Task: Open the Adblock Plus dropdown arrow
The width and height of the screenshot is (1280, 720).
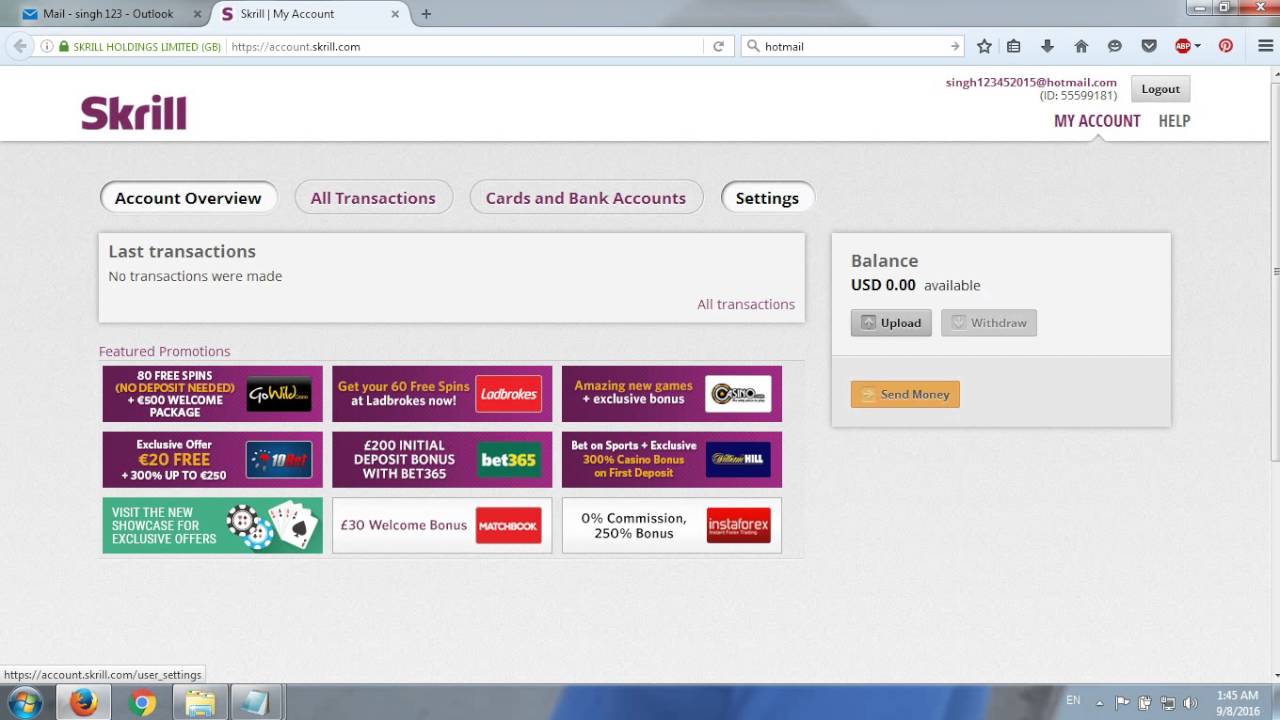Action: [x=1198, y=46]
